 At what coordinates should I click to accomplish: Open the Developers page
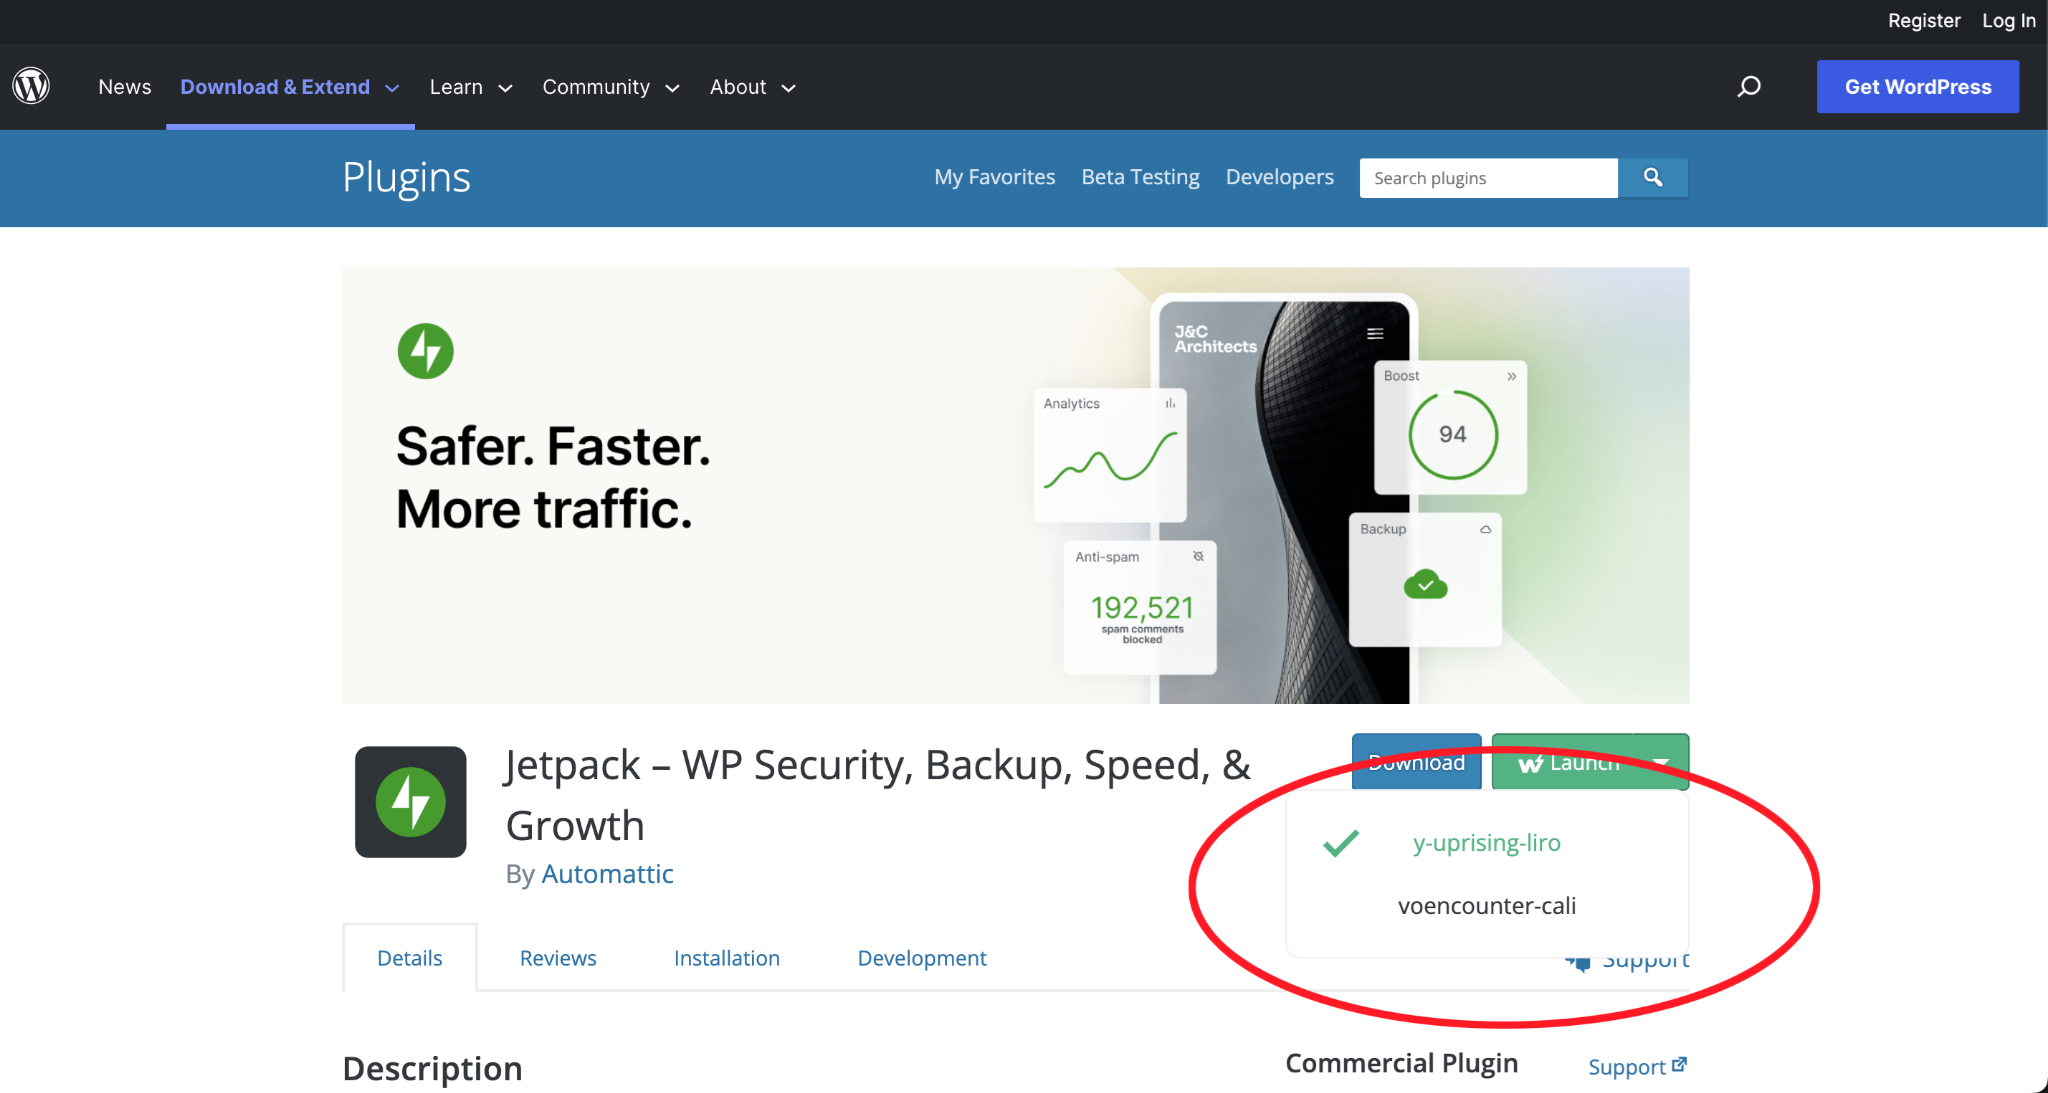pyautogui.click(x=1279, y=177)
